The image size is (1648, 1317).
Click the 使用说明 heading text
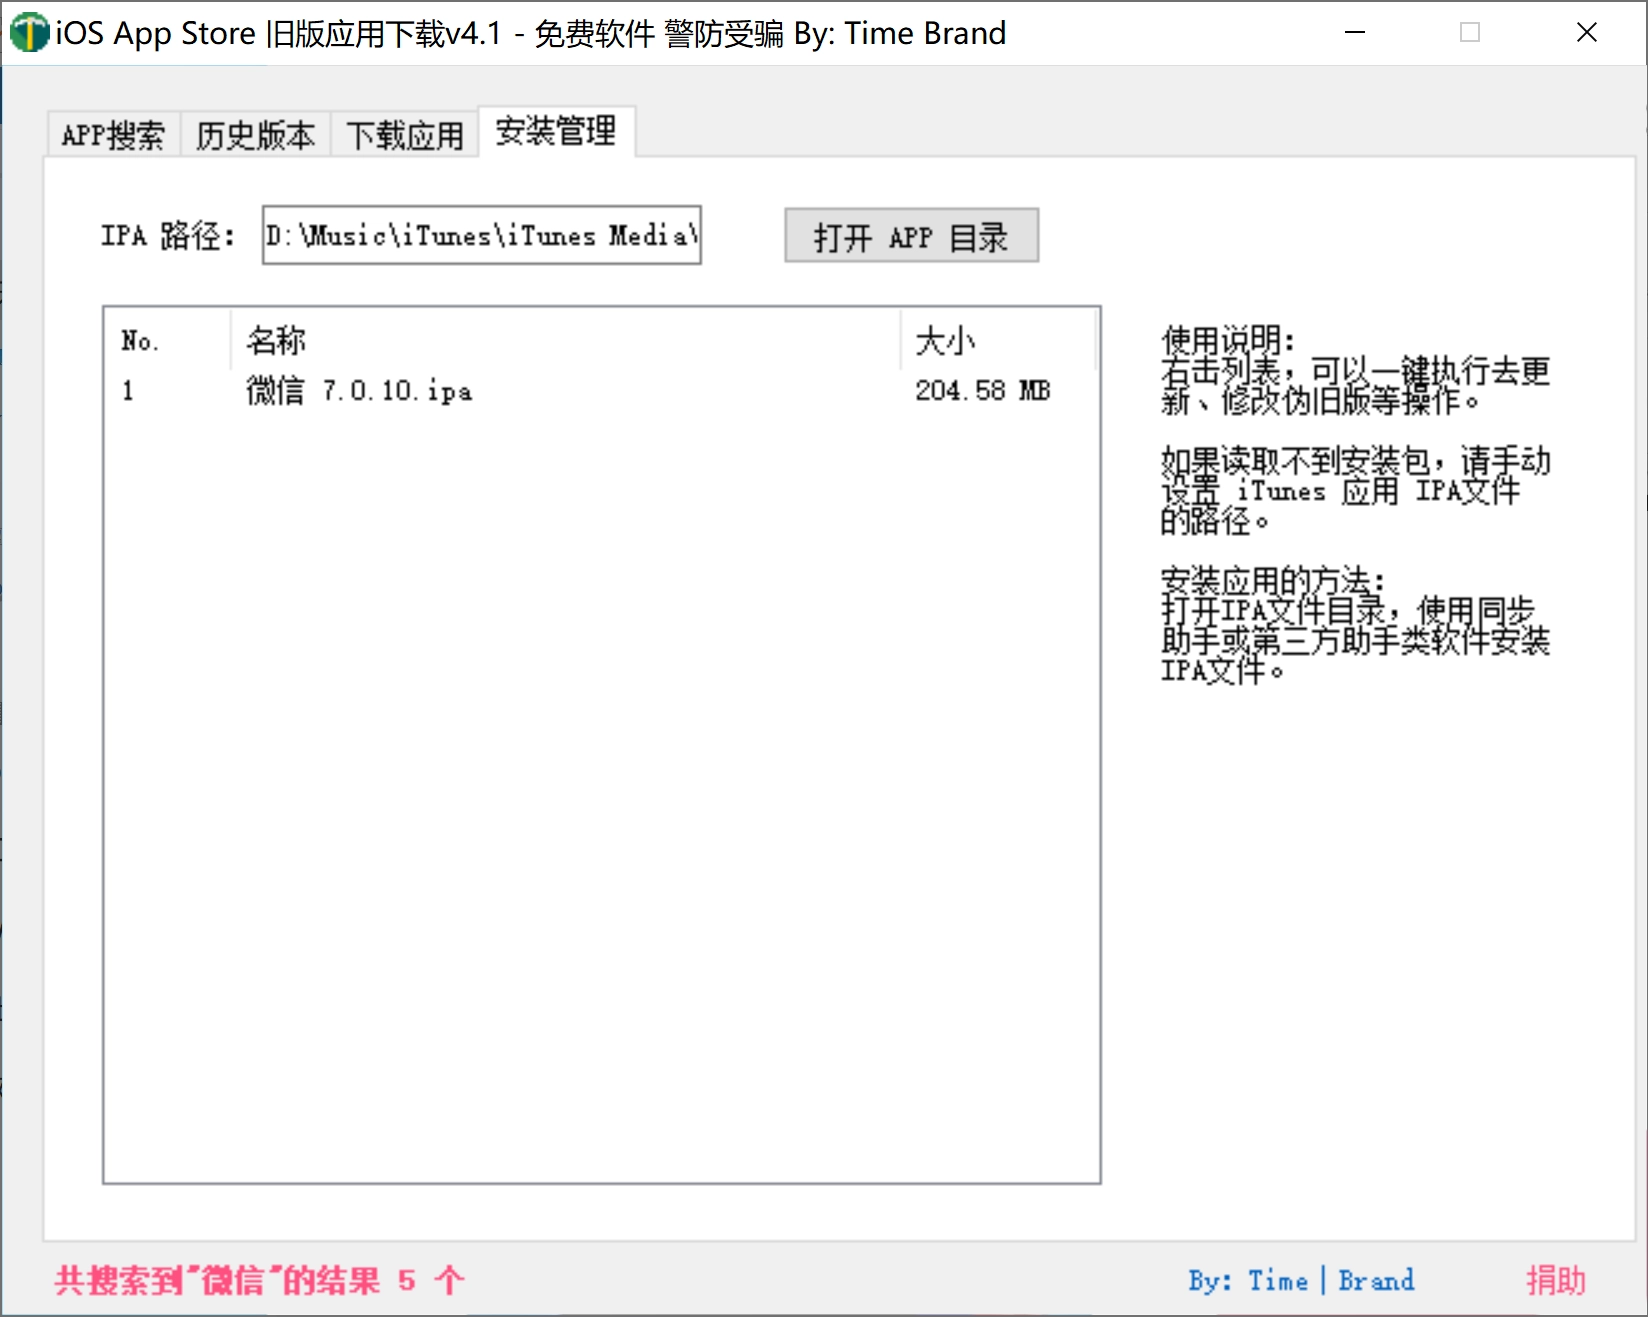click(x=1228, y=340)
